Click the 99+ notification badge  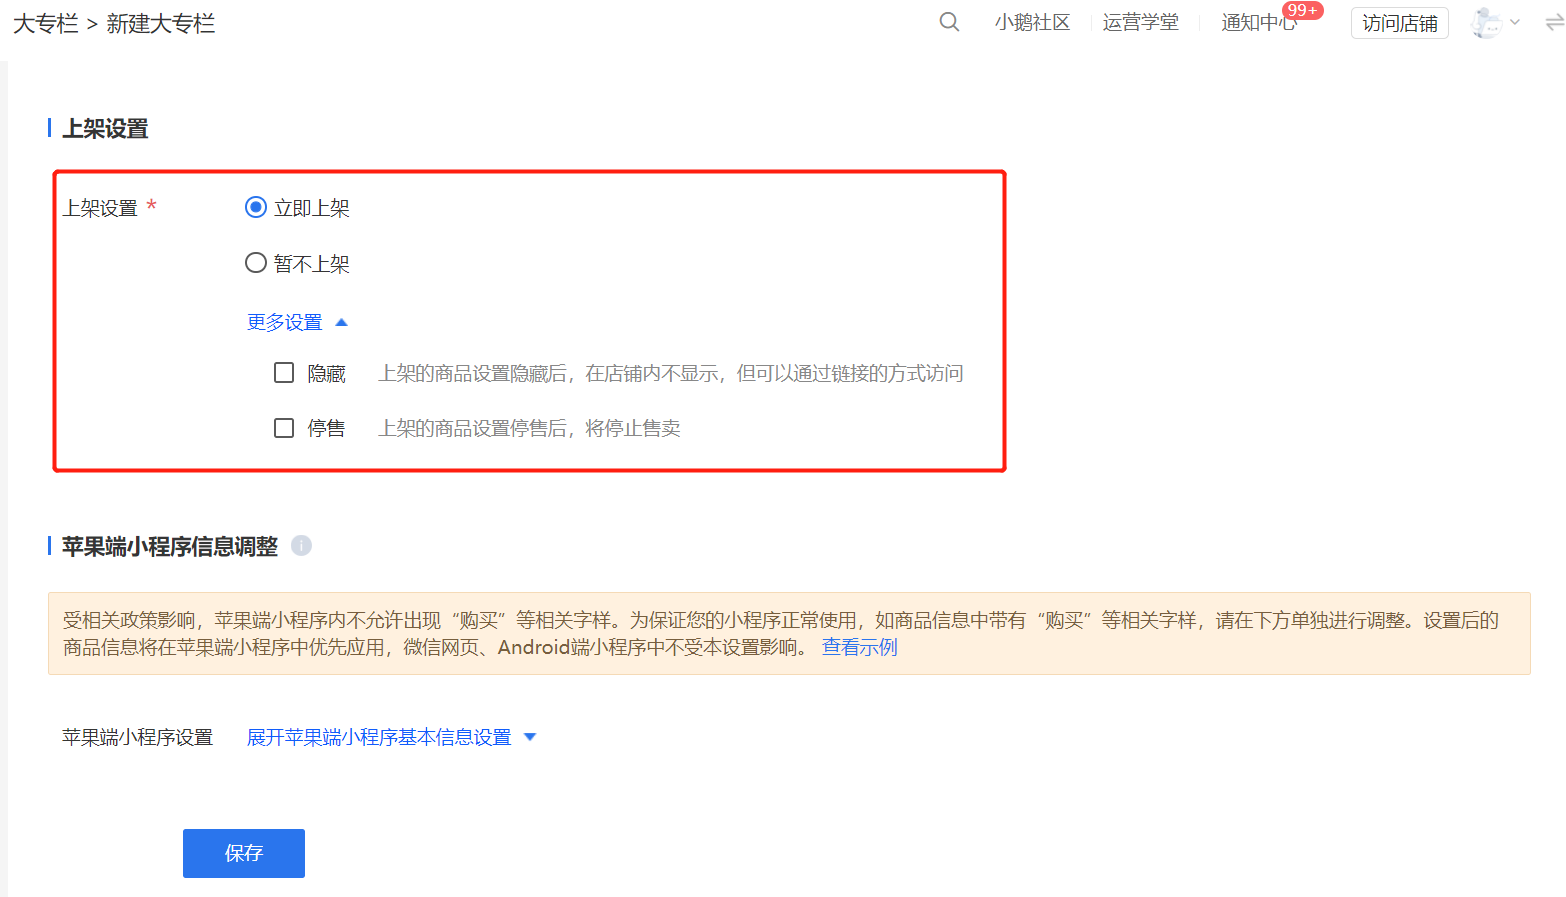click(1302, 10)
